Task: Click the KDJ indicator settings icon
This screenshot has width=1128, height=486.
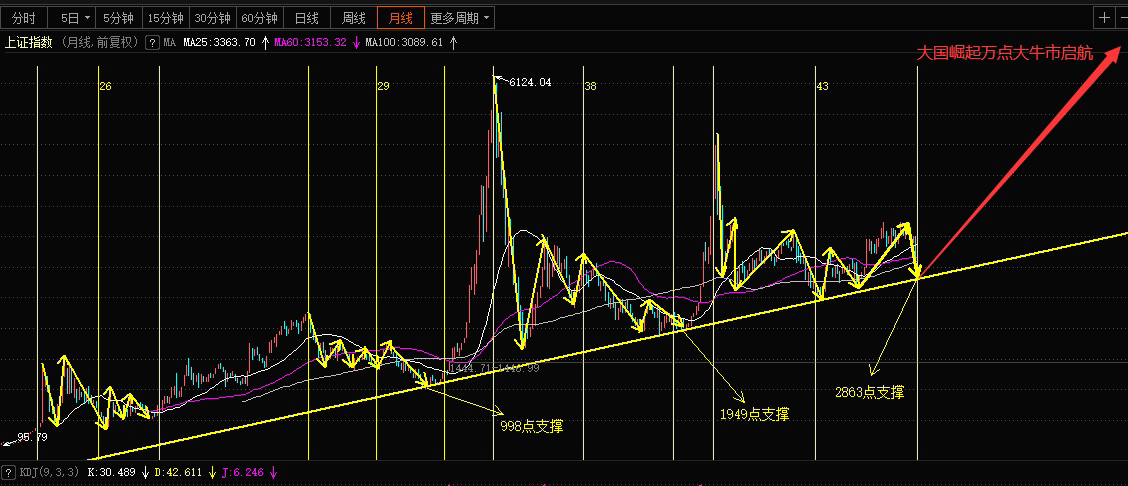Action: [9, 473]
